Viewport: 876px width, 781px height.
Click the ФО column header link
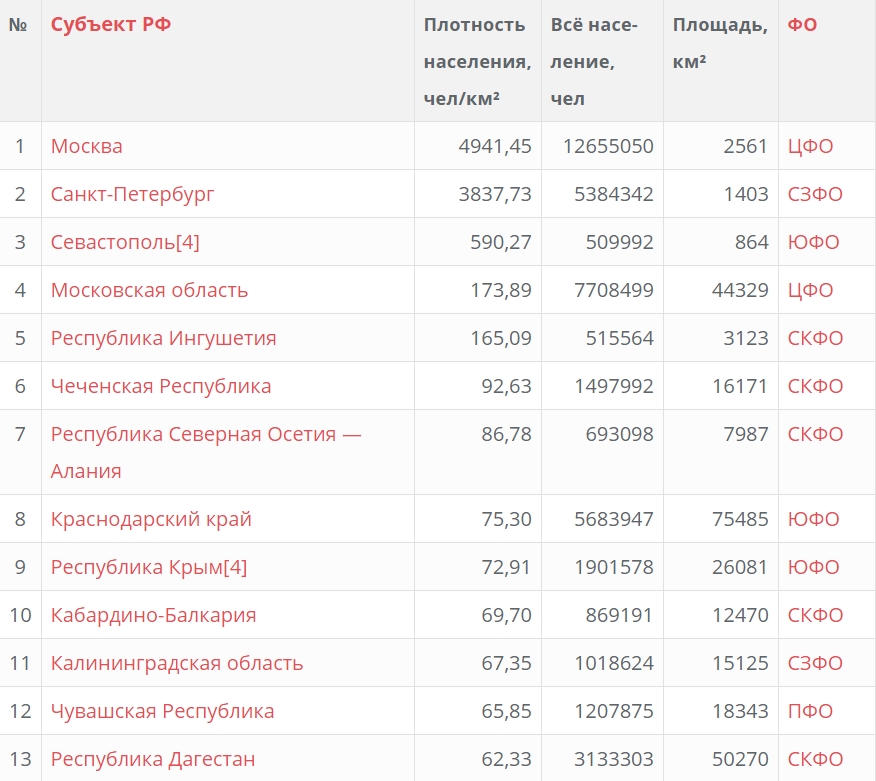[802, 25]
